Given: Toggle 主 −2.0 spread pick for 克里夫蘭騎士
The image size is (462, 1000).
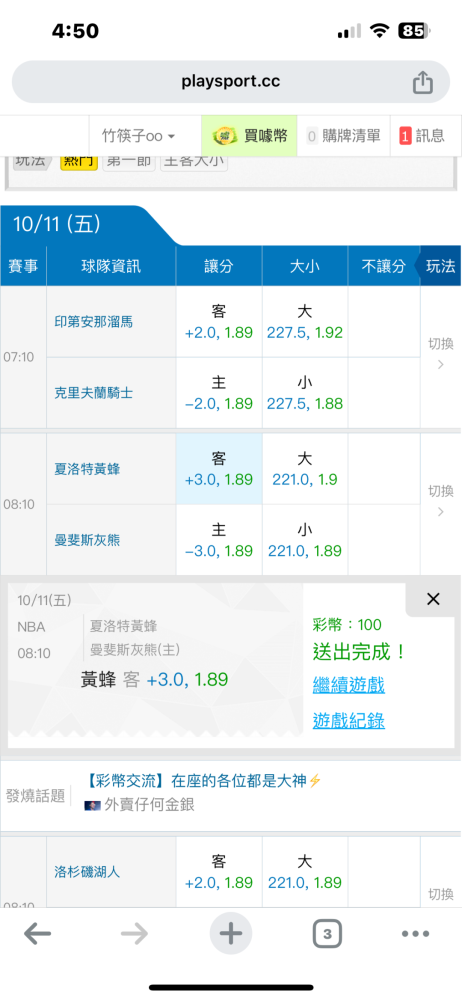Looking at the screenshot, I should coord(219,393).
